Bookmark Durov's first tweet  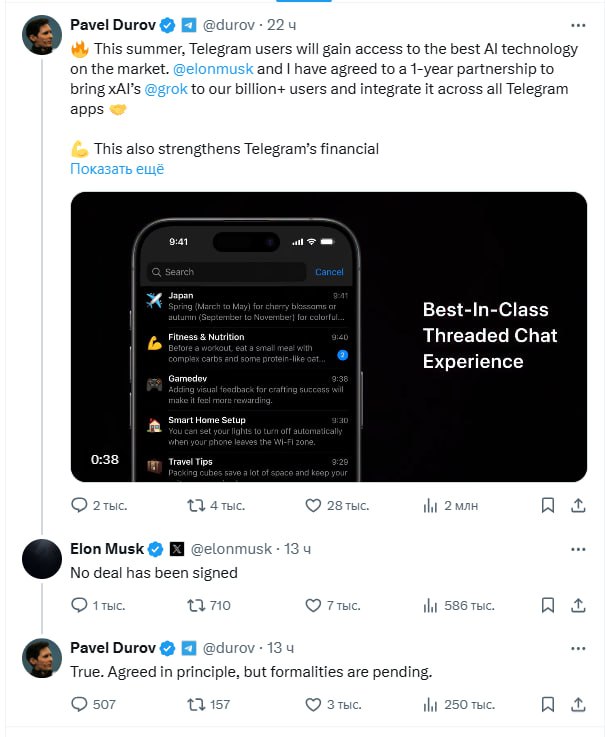point(548,505)
